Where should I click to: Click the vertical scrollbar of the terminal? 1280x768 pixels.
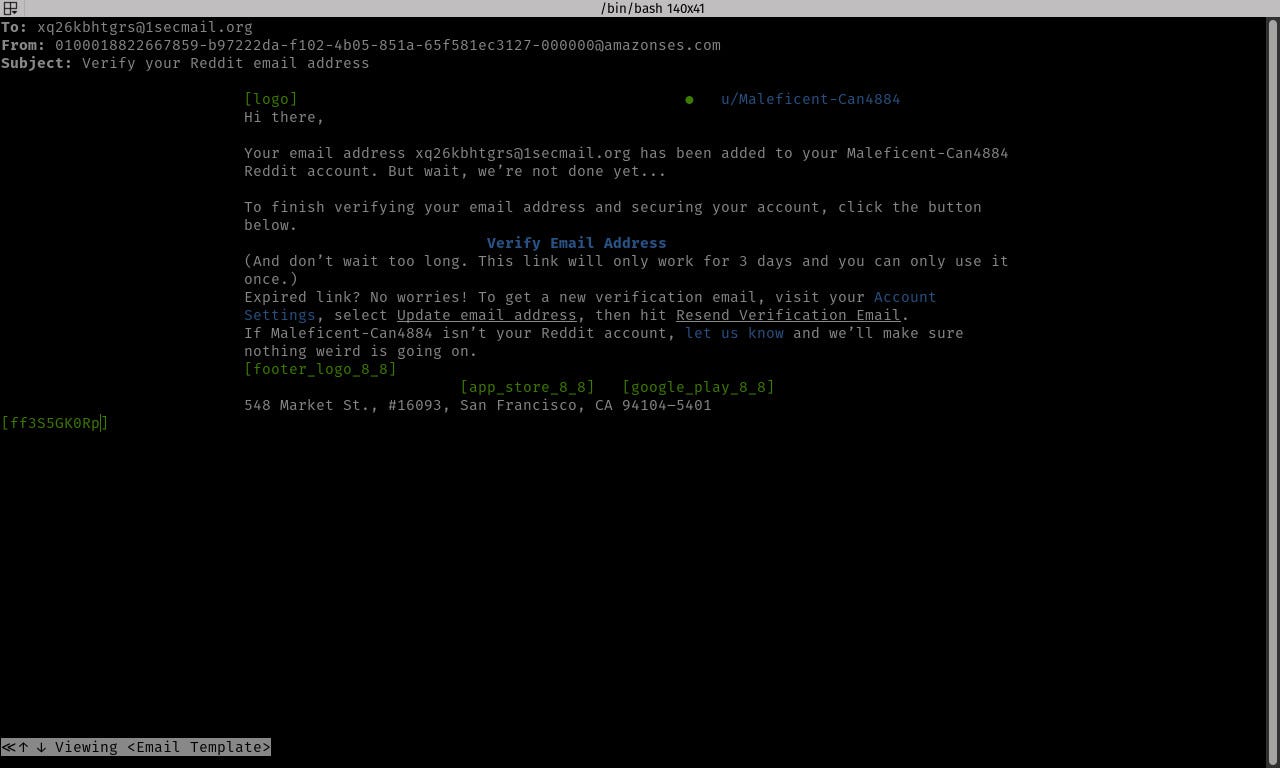point(1273,392)
